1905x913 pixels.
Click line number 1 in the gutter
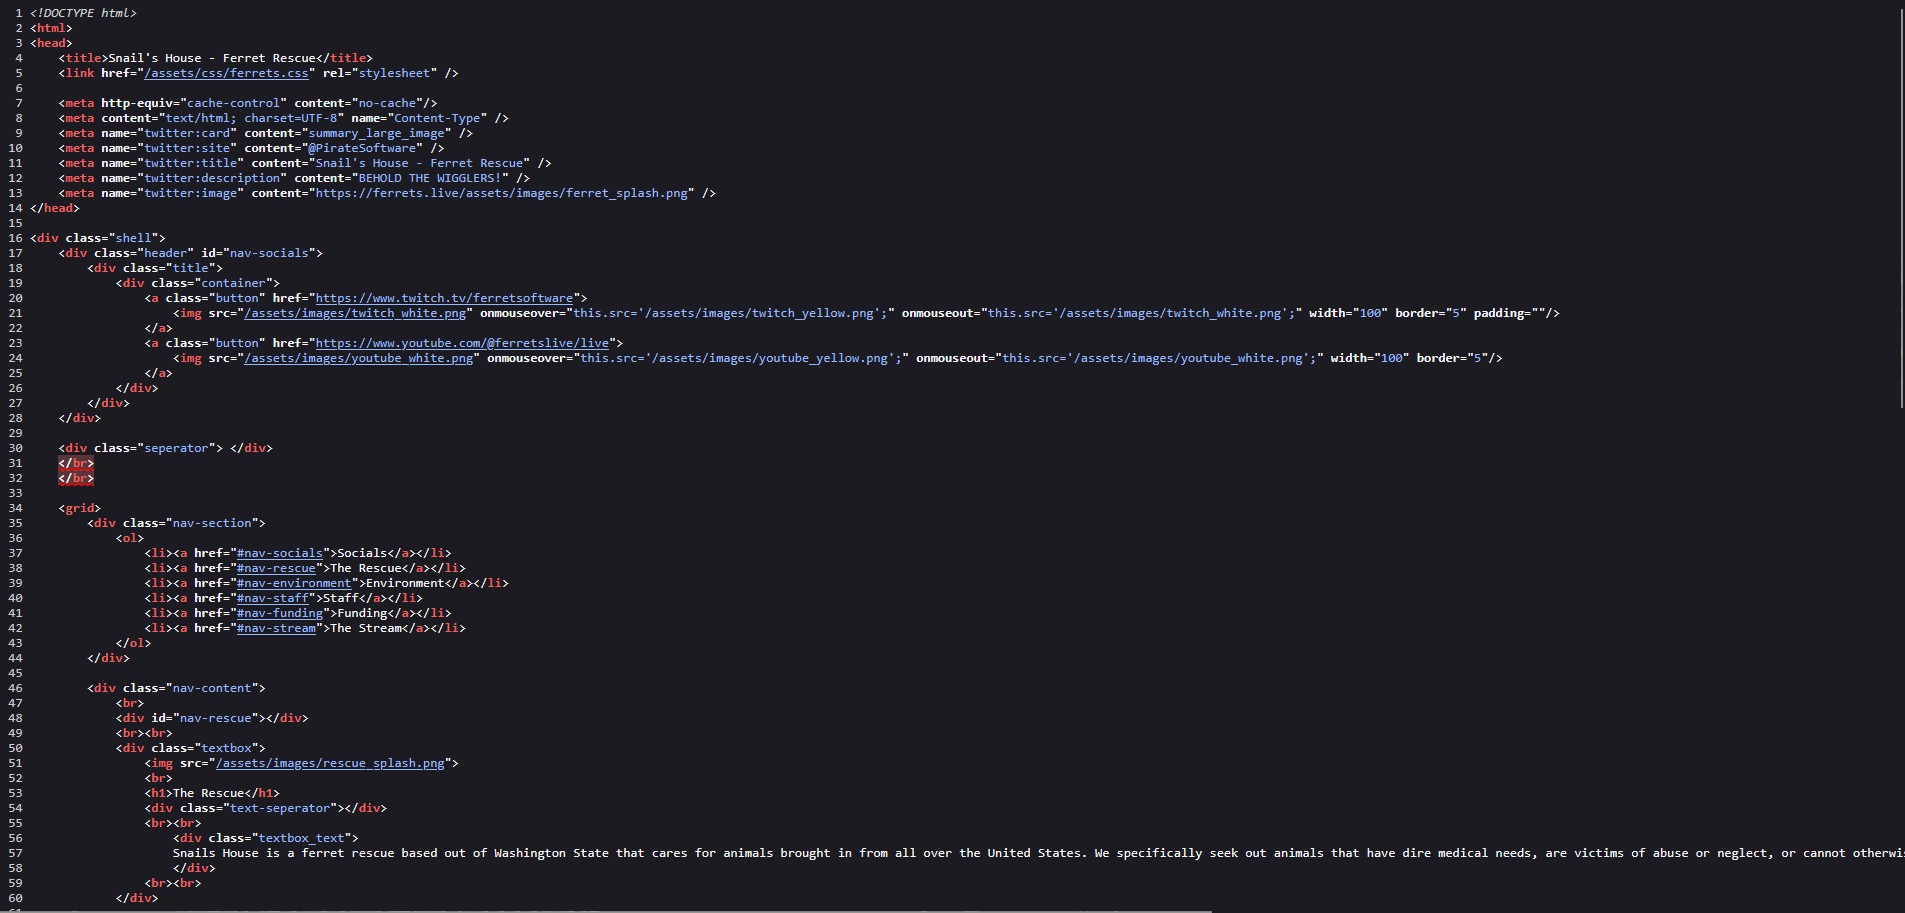coord(18,13)
